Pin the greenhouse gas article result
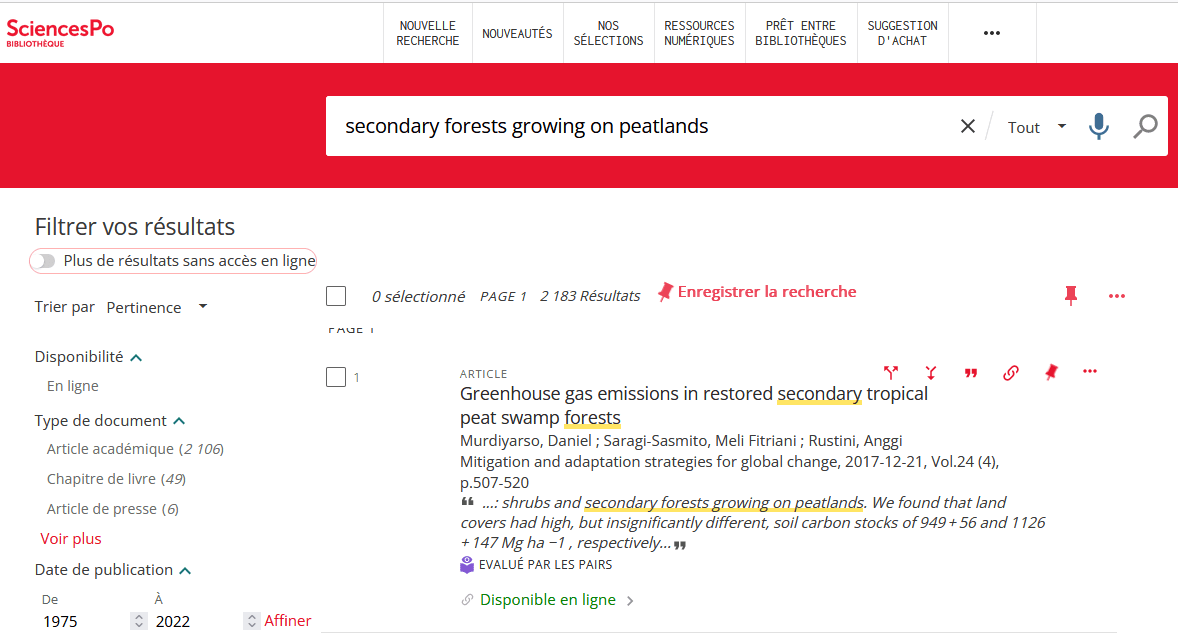The width and height of the screenshot is (1178, 635). 1050,373
